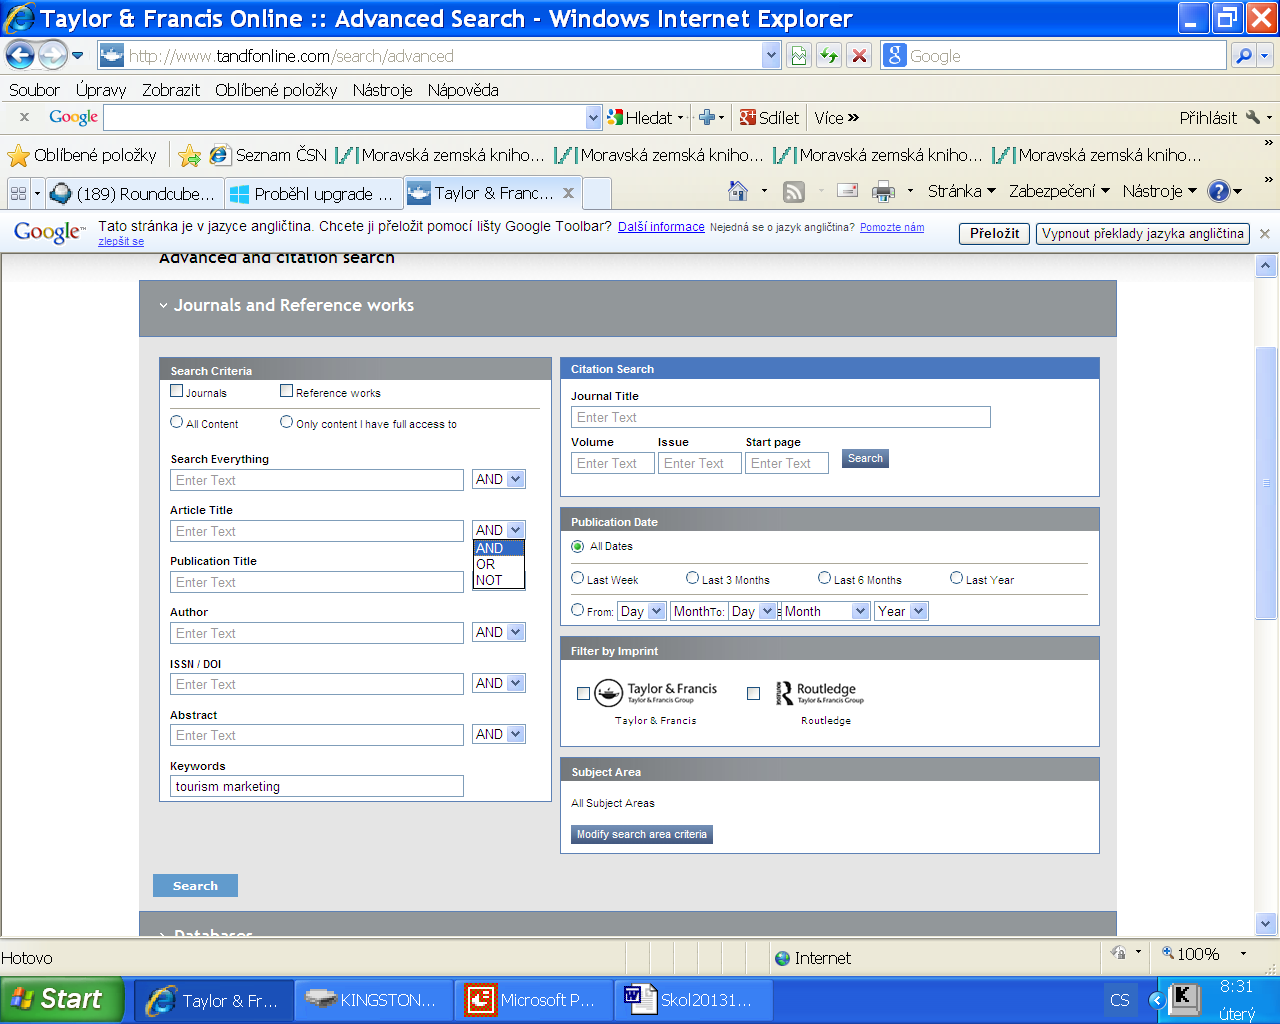Open the Home page icon
Screen dimensions: 1280x1024
point(738,191)
